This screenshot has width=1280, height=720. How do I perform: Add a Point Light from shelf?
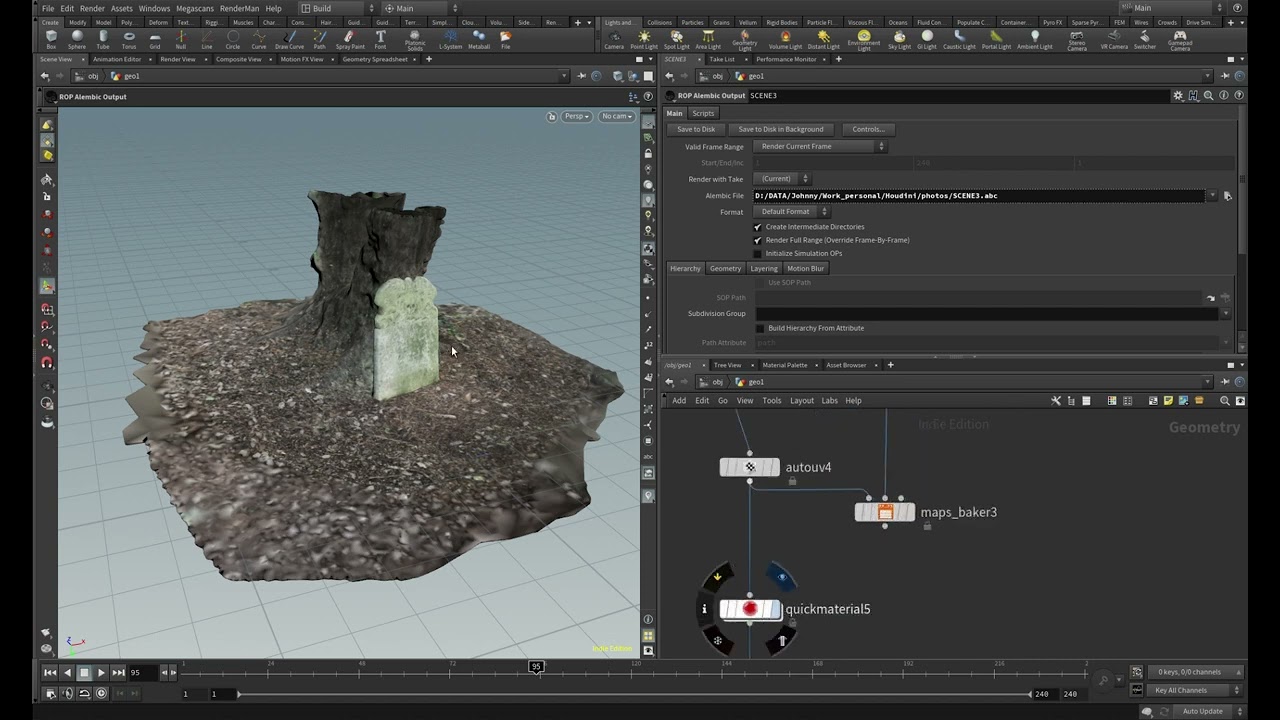pyautogui.click(x=644, y=39)
